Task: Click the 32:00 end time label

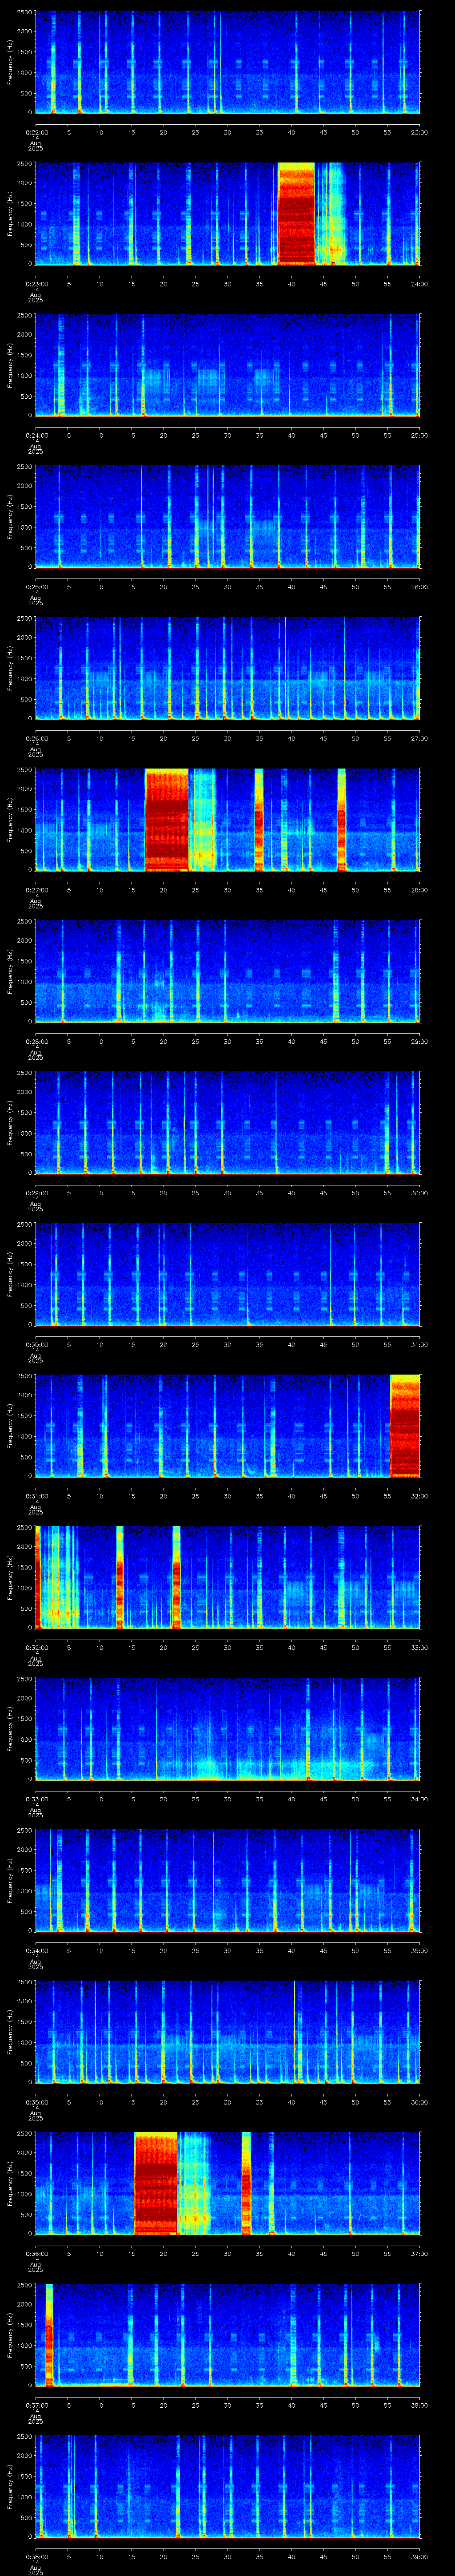Action: coord(419,1496)
